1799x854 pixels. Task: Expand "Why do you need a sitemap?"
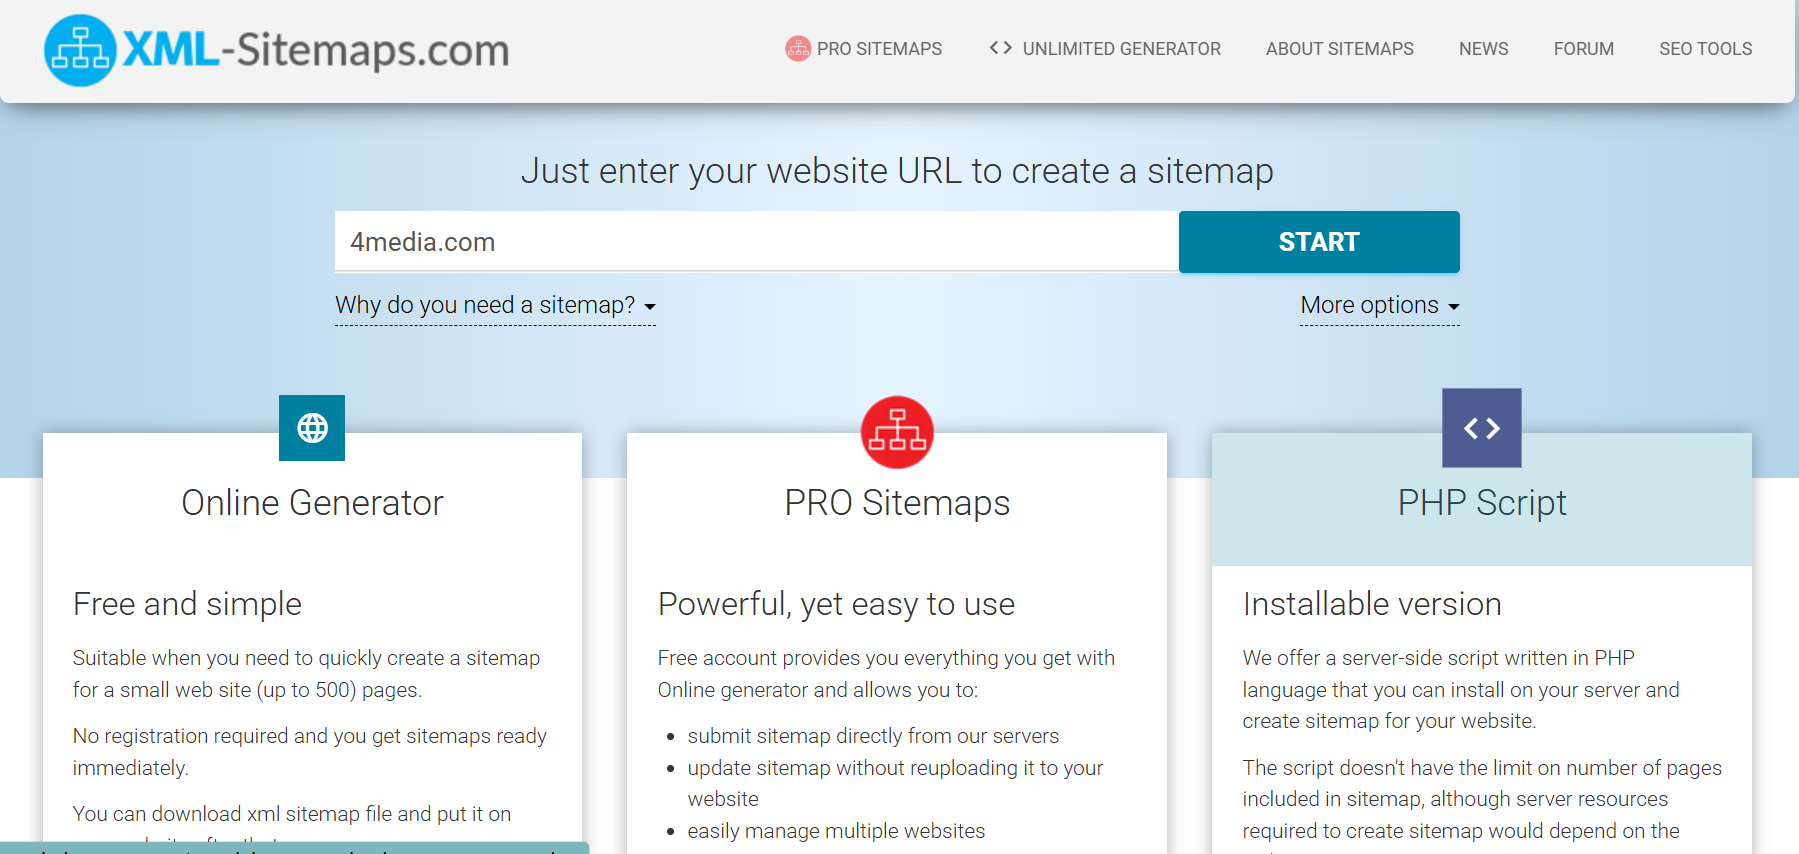pos(495,305)
